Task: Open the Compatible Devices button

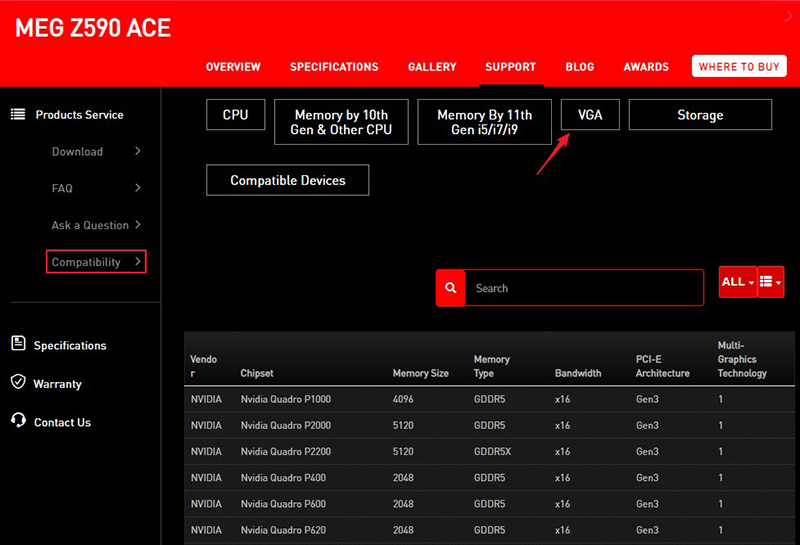Action: (288, 180)
